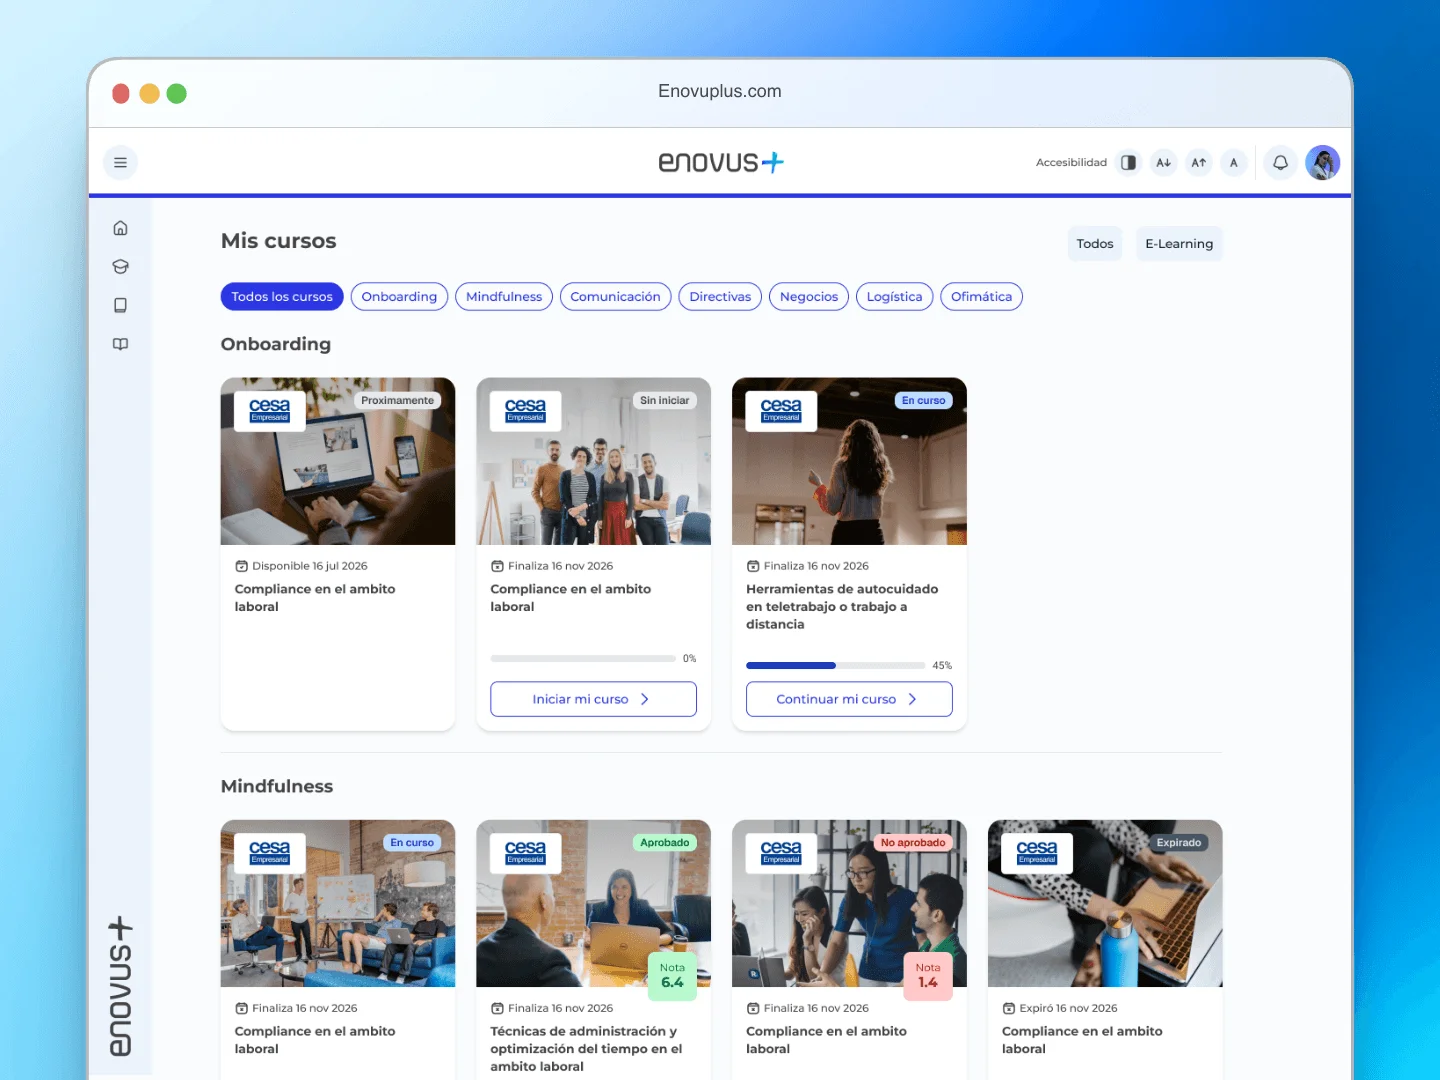
Task: Click the enovus+ logo in the header
Action: pos(720,162)
